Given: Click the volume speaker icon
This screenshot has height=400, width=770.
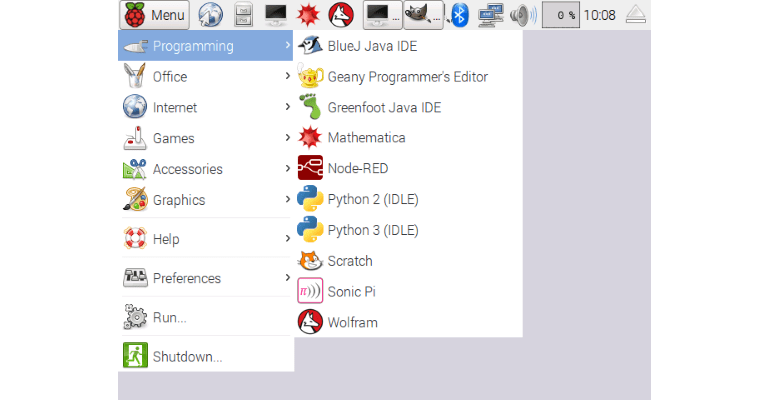Looking at the screenshot, I should pyautogui.click(x=523, y=15).
